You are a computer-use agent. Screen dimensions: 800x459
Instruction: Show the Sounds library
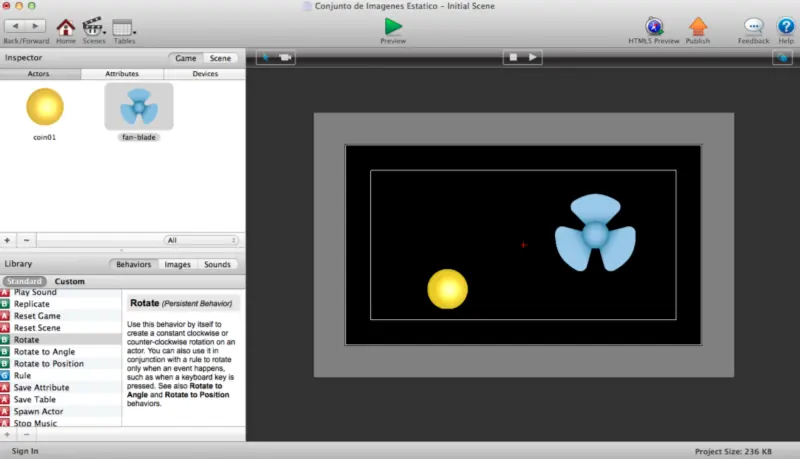[x=217, y=264]
